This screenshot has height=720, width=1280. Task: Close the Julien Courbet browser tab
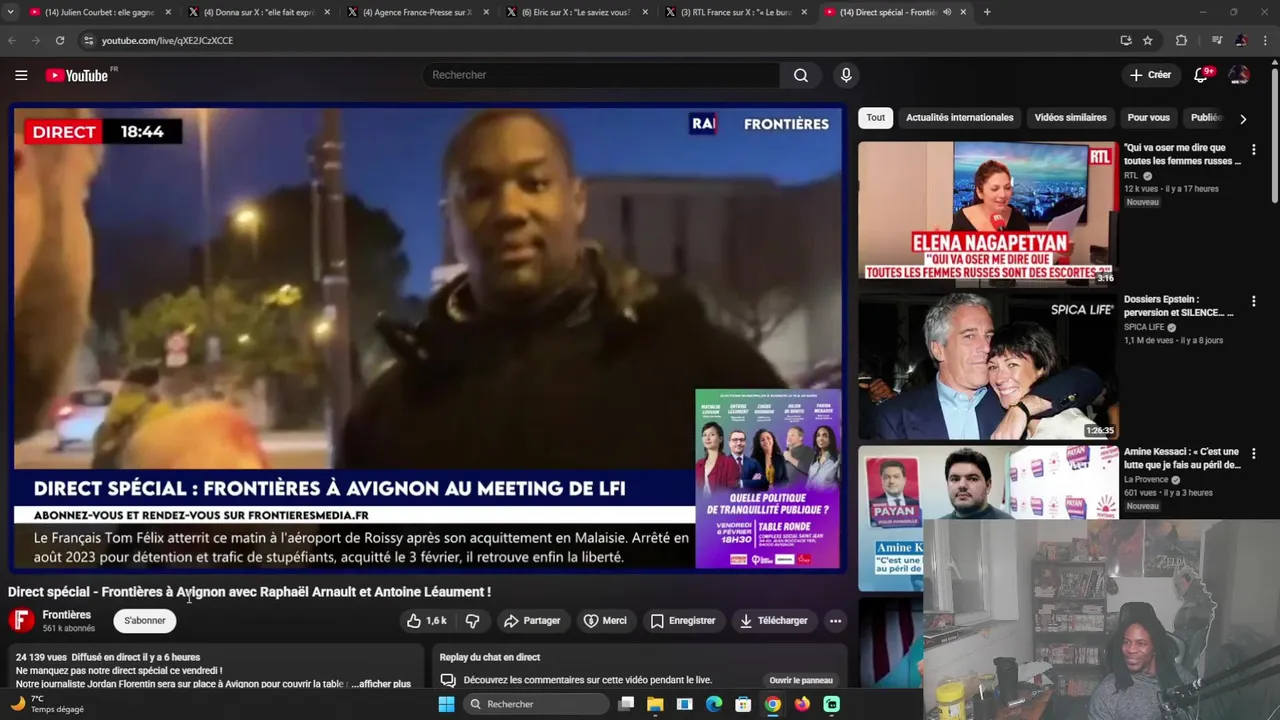coord(168,12)
